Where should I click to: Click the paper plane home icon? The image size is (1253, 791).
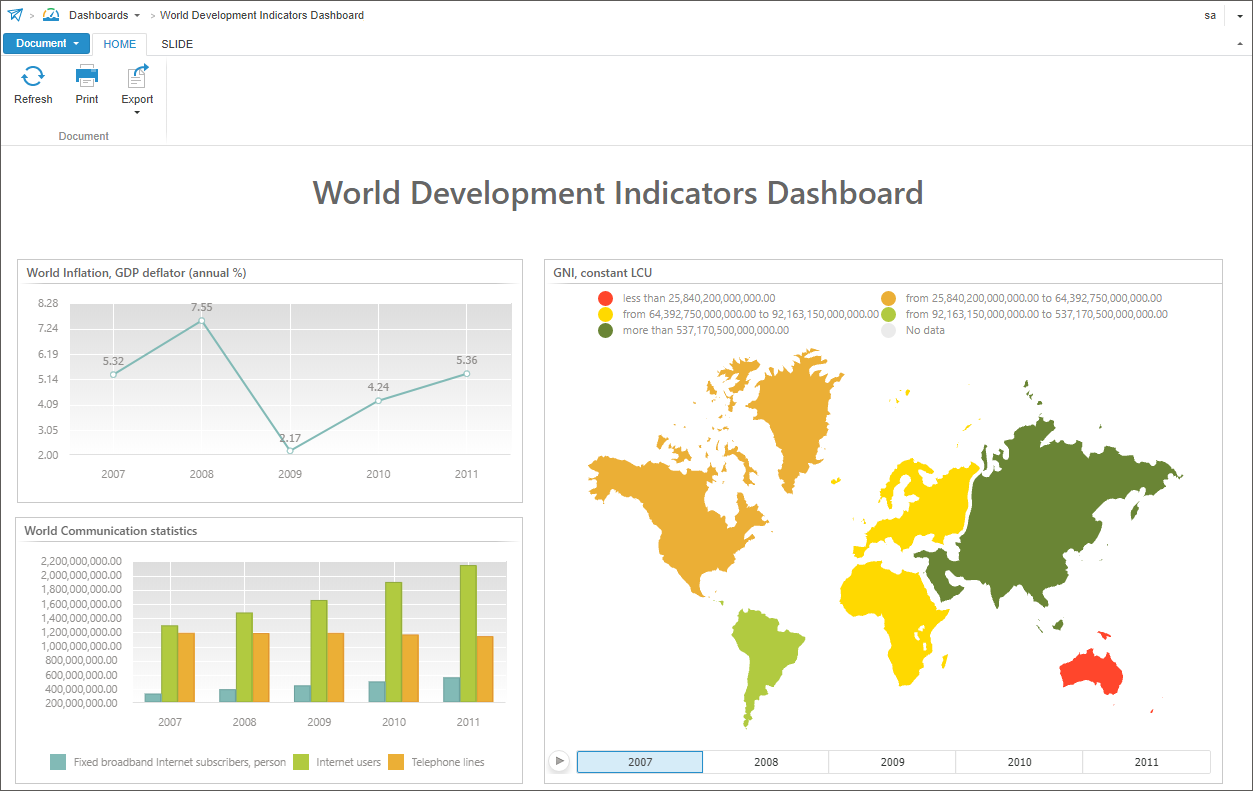14,15
